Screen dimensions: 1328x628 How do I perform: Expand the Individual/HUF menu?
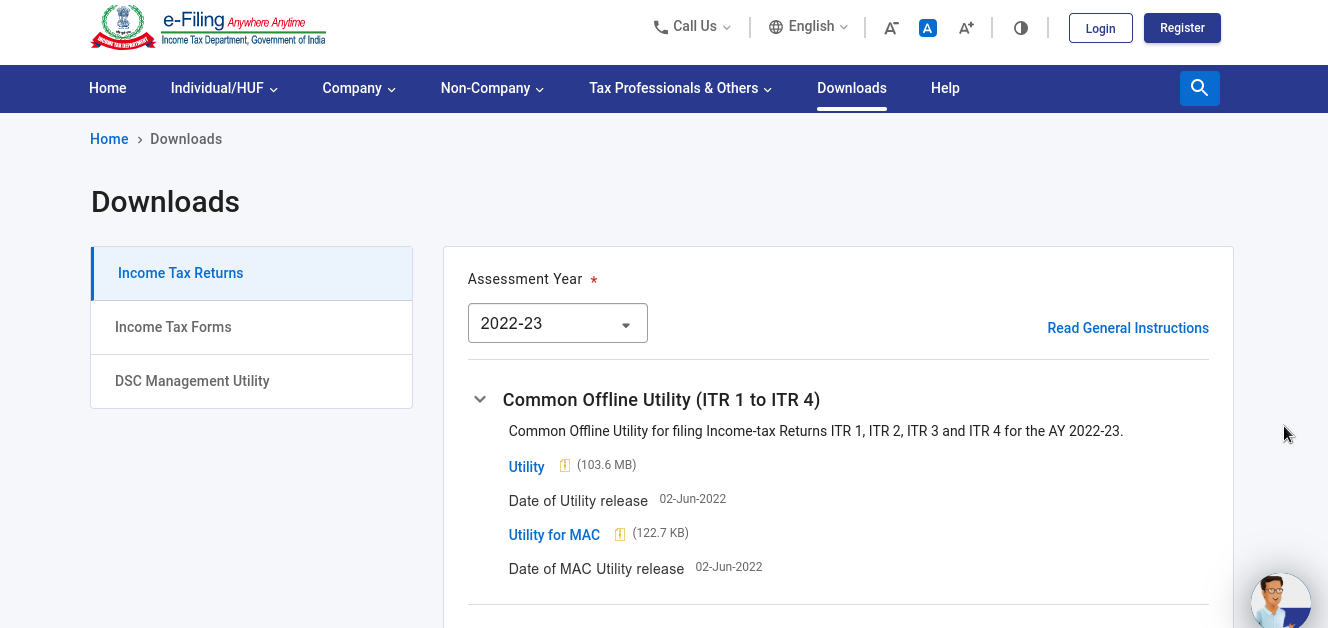(x=224, y=88)
